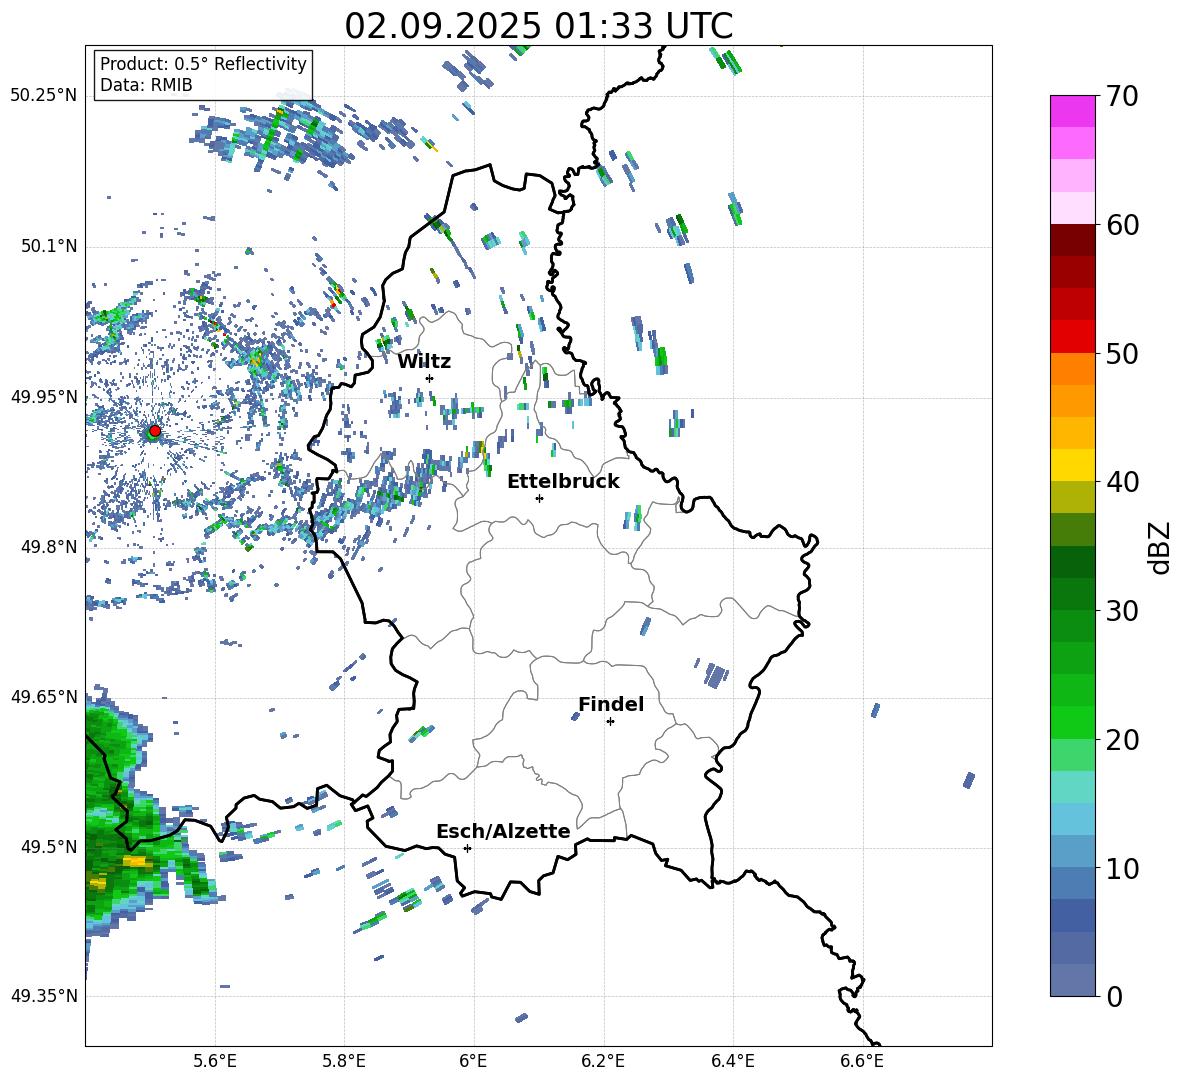The image size is (1184, 1081).
Task: Click the Esch/Alzette city label
Action: point(503,831)
